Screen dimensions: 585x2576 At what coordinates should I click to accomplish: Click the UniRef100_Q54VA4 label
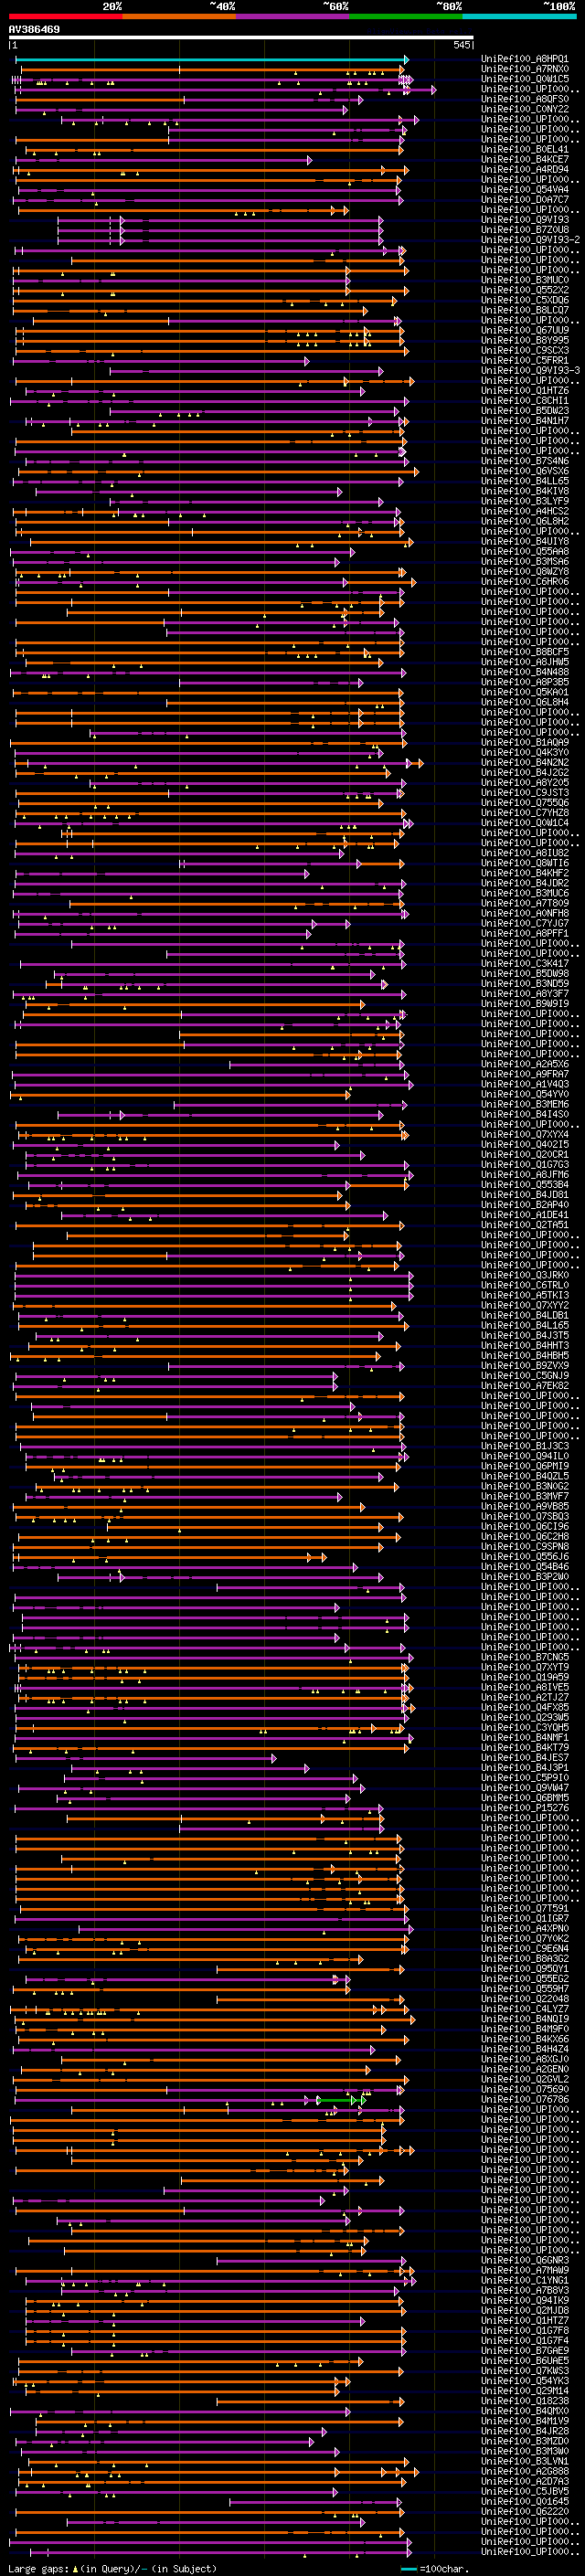[525, 189]
